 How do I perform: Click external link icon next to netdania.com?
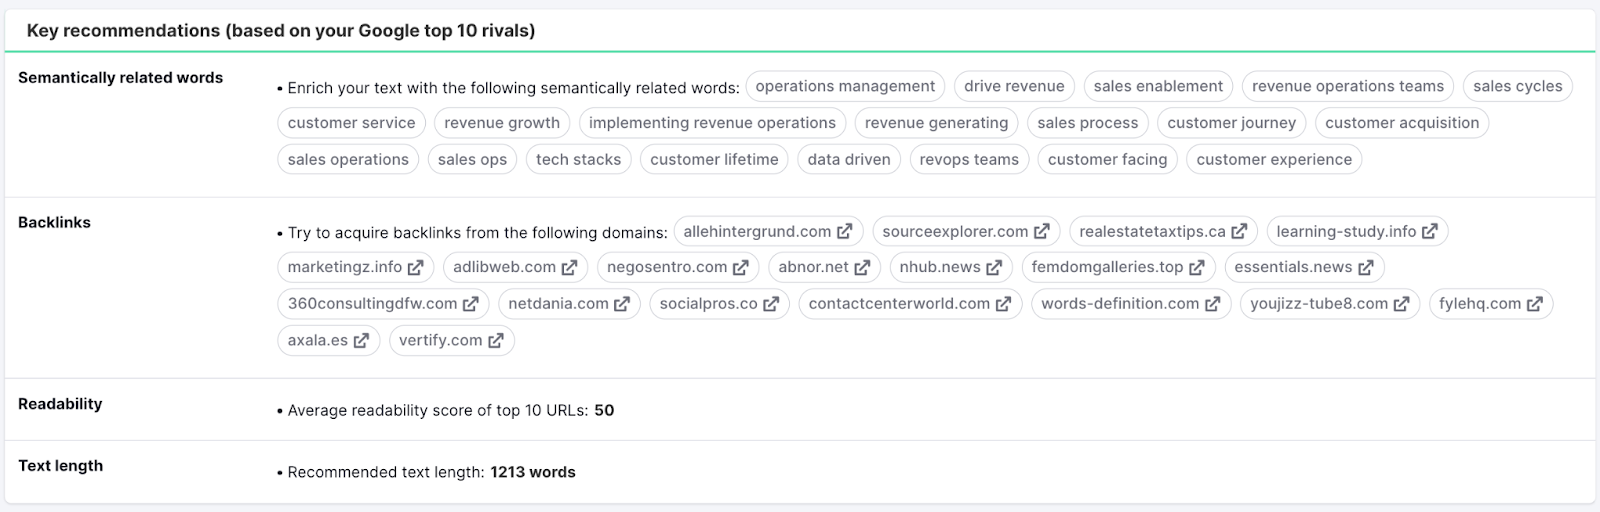coord(622,304)
